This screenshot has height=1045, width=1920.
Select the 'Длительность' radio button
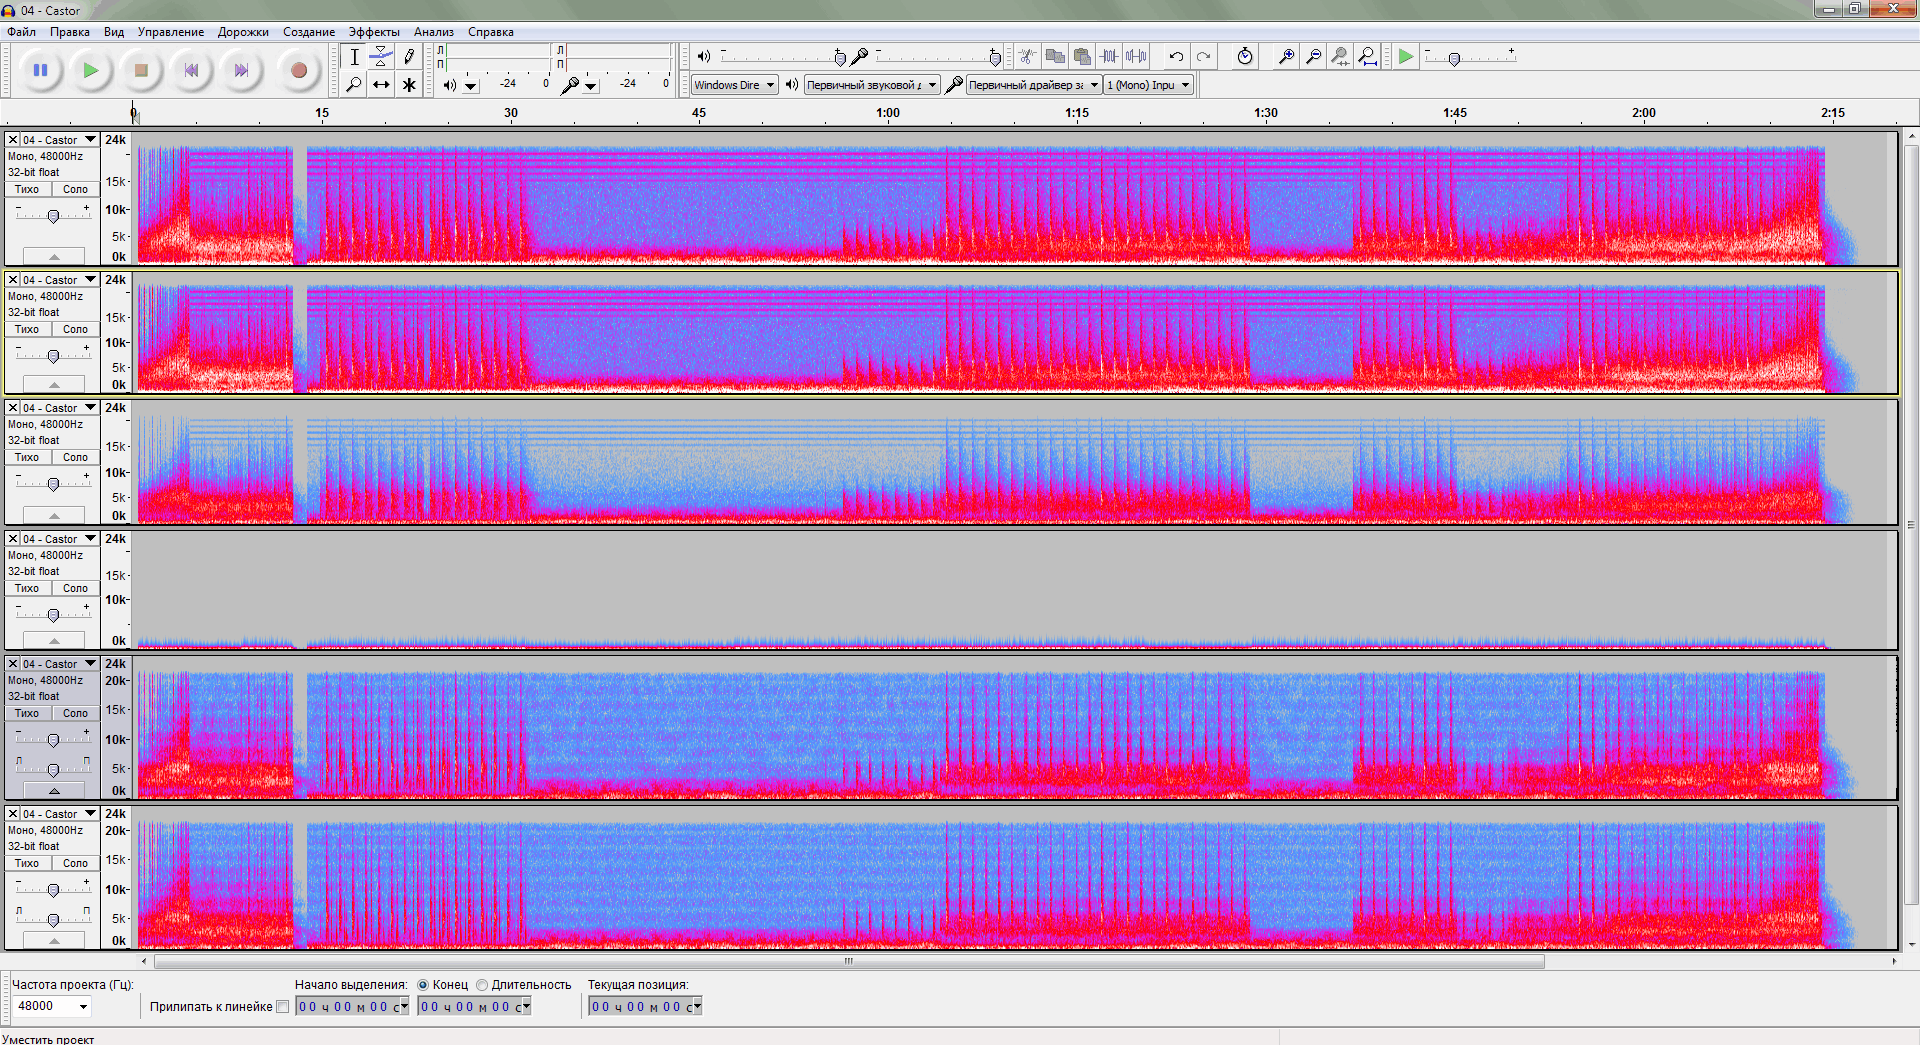pyautogui.click(x=482, y=985)
